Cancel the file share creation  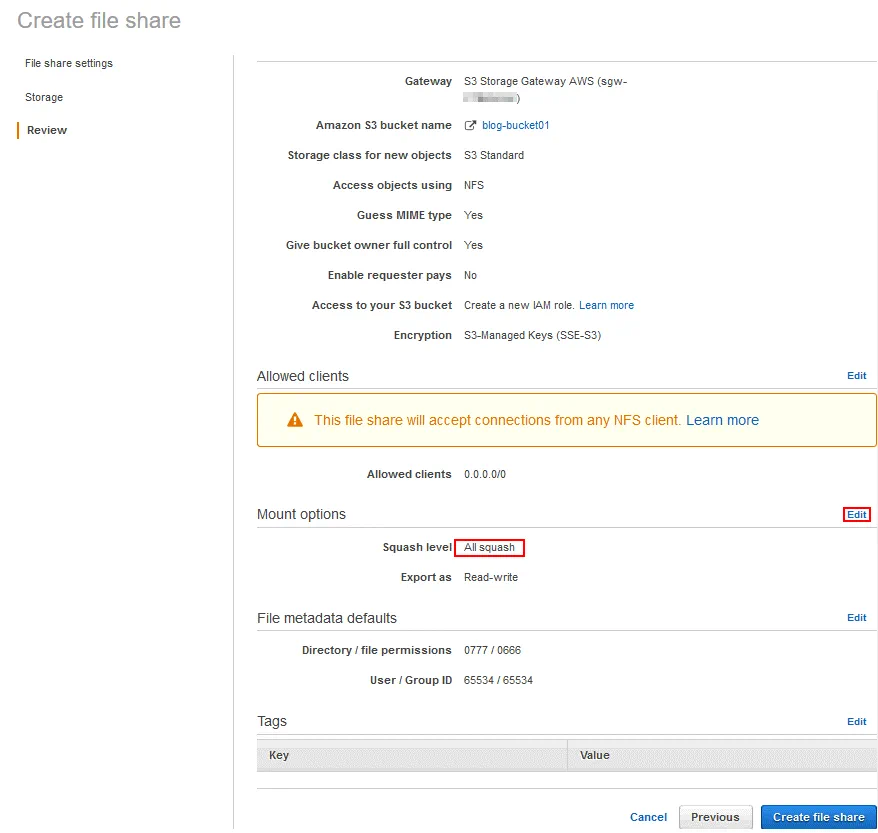[648, 817]
